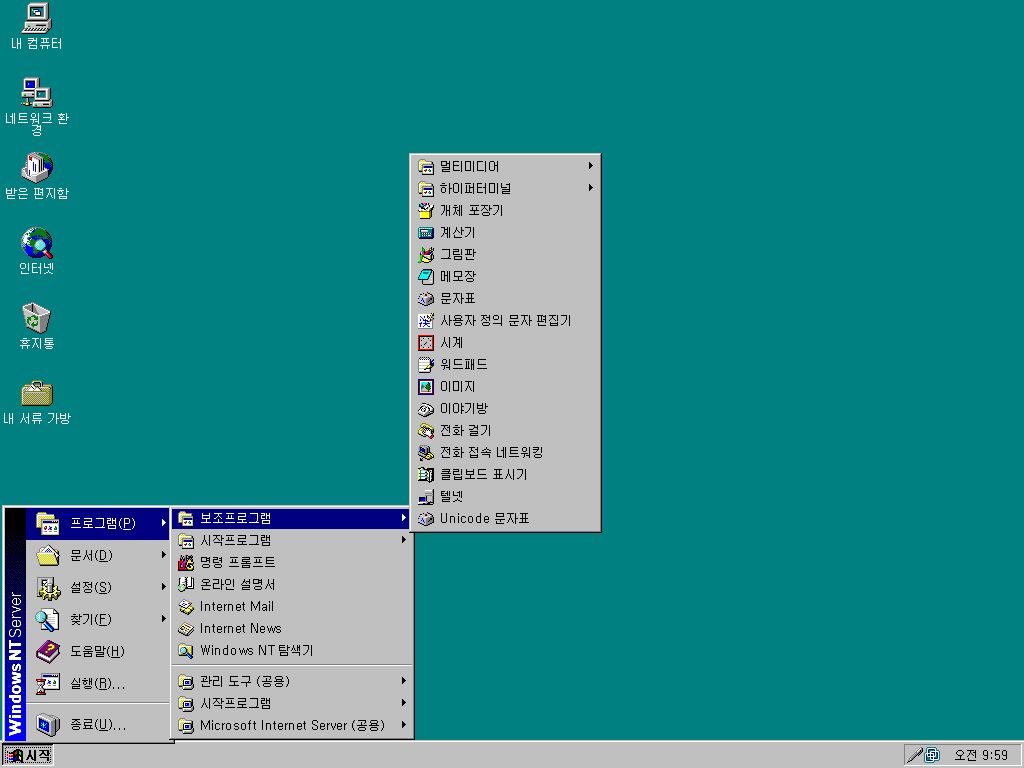Choose 실행(R)... from the Start menu
This screenshot has height=768, width=1024.
click(98, 684)
